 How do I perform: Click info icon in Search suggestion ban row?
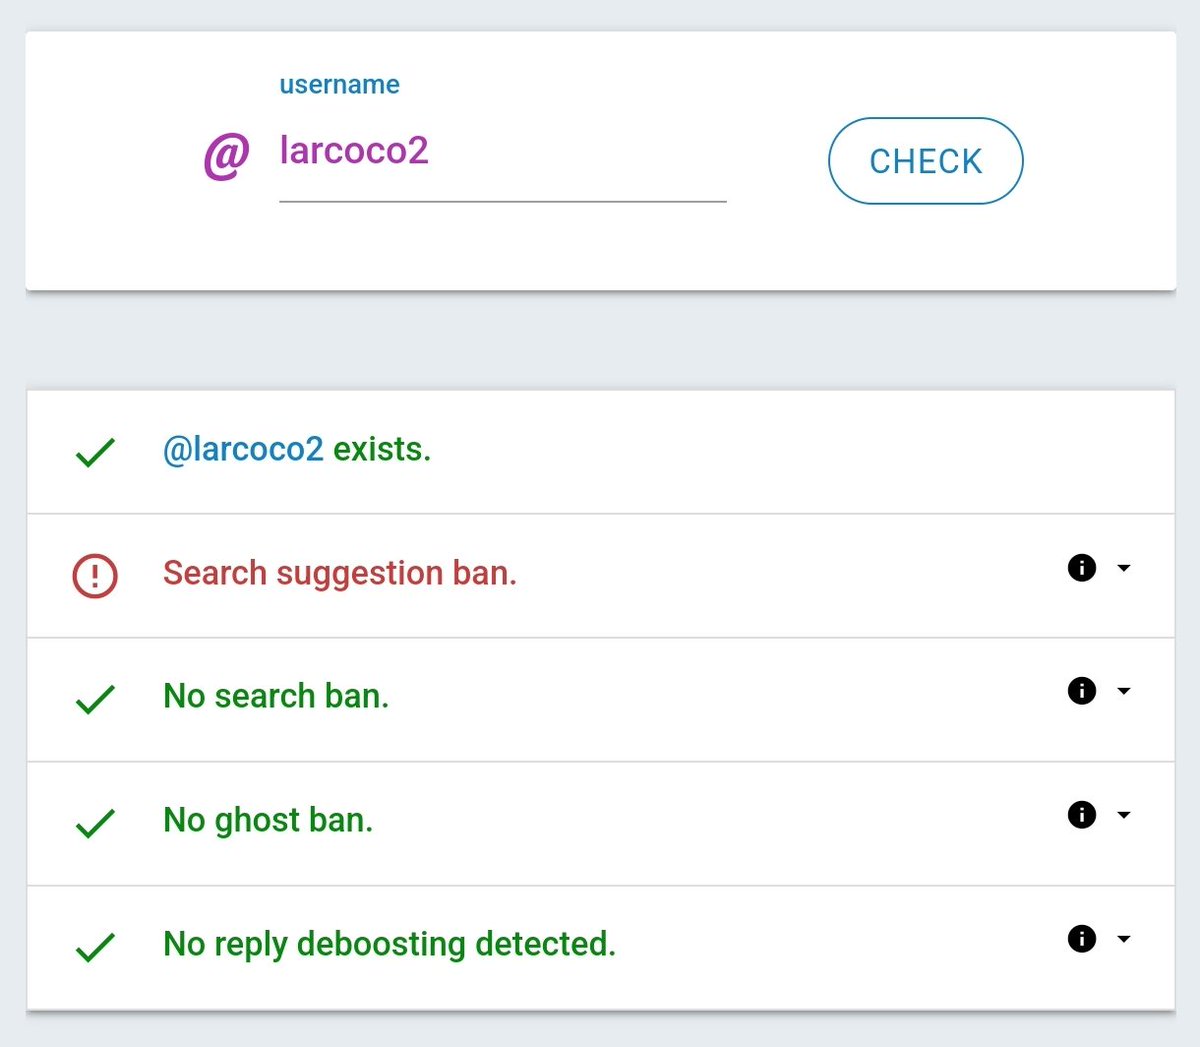(1082, 568)
